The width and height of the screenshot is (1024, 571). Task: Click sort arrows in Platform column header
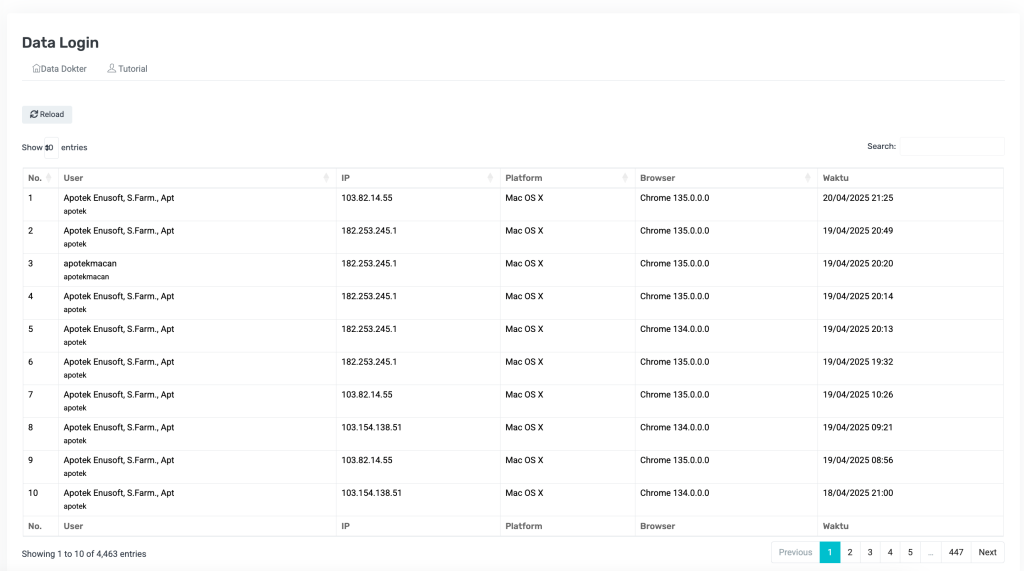point(625,178)
